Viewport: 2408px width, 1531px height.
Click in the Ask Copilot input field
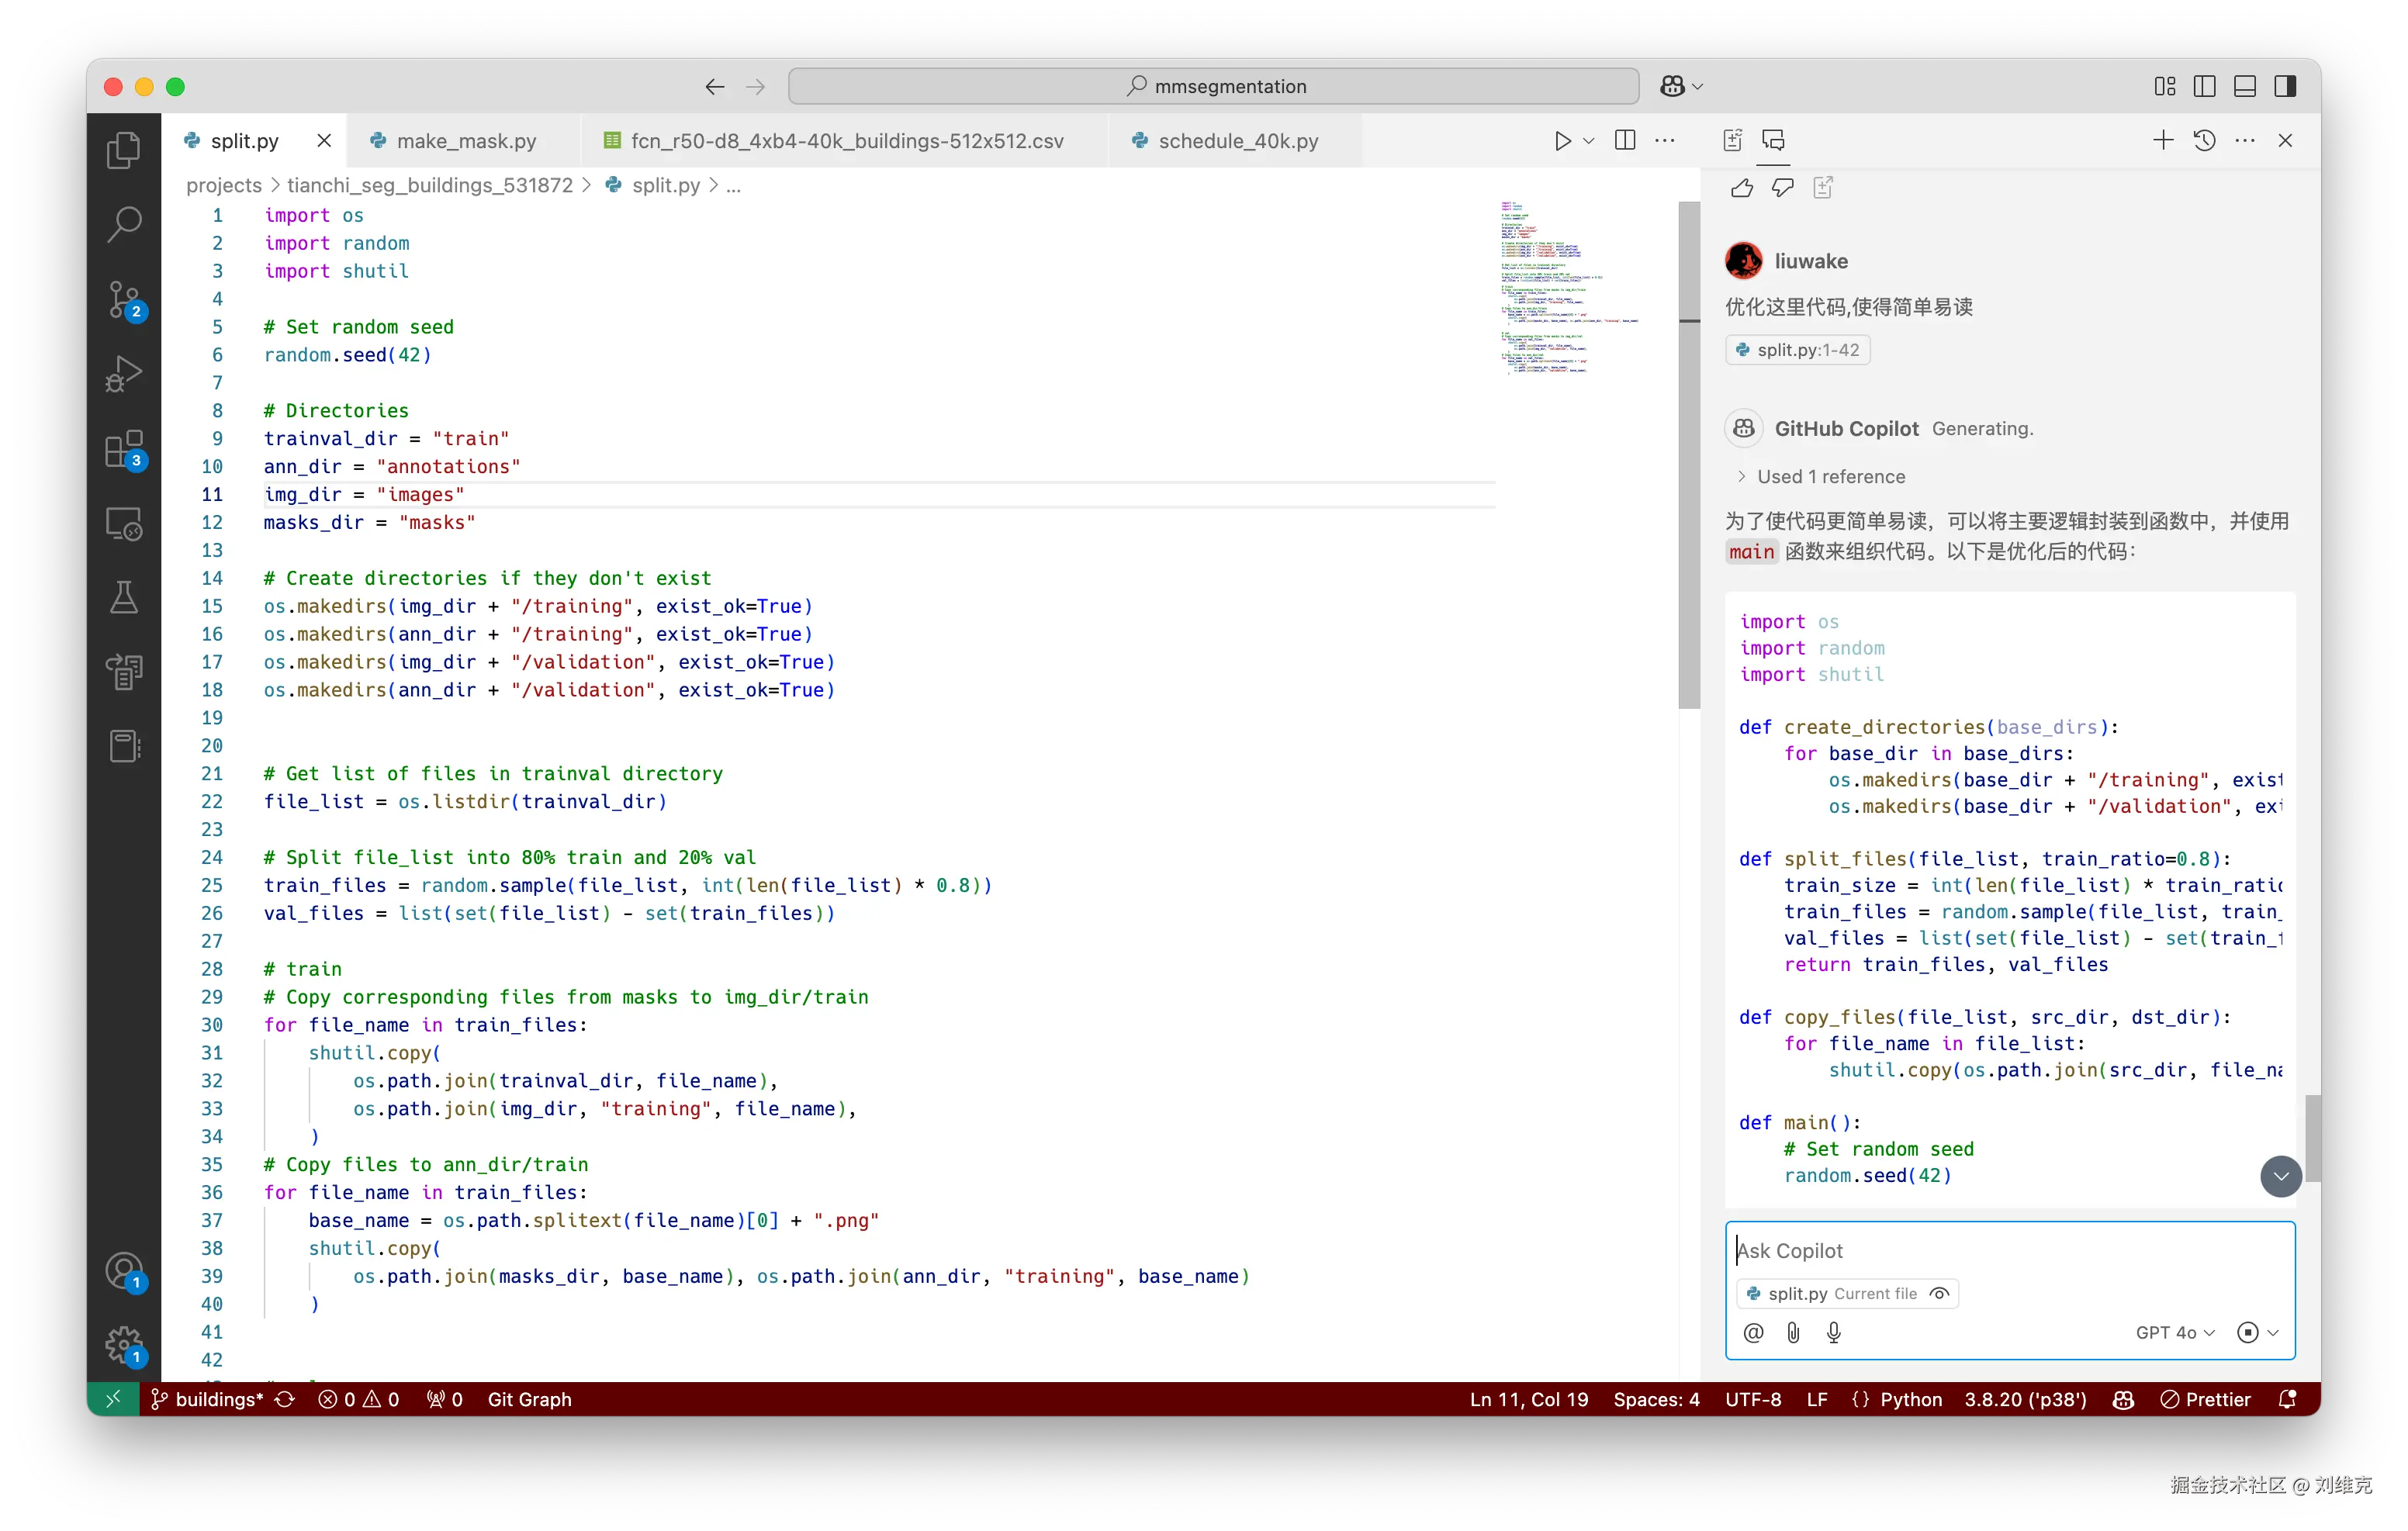2008,1250
